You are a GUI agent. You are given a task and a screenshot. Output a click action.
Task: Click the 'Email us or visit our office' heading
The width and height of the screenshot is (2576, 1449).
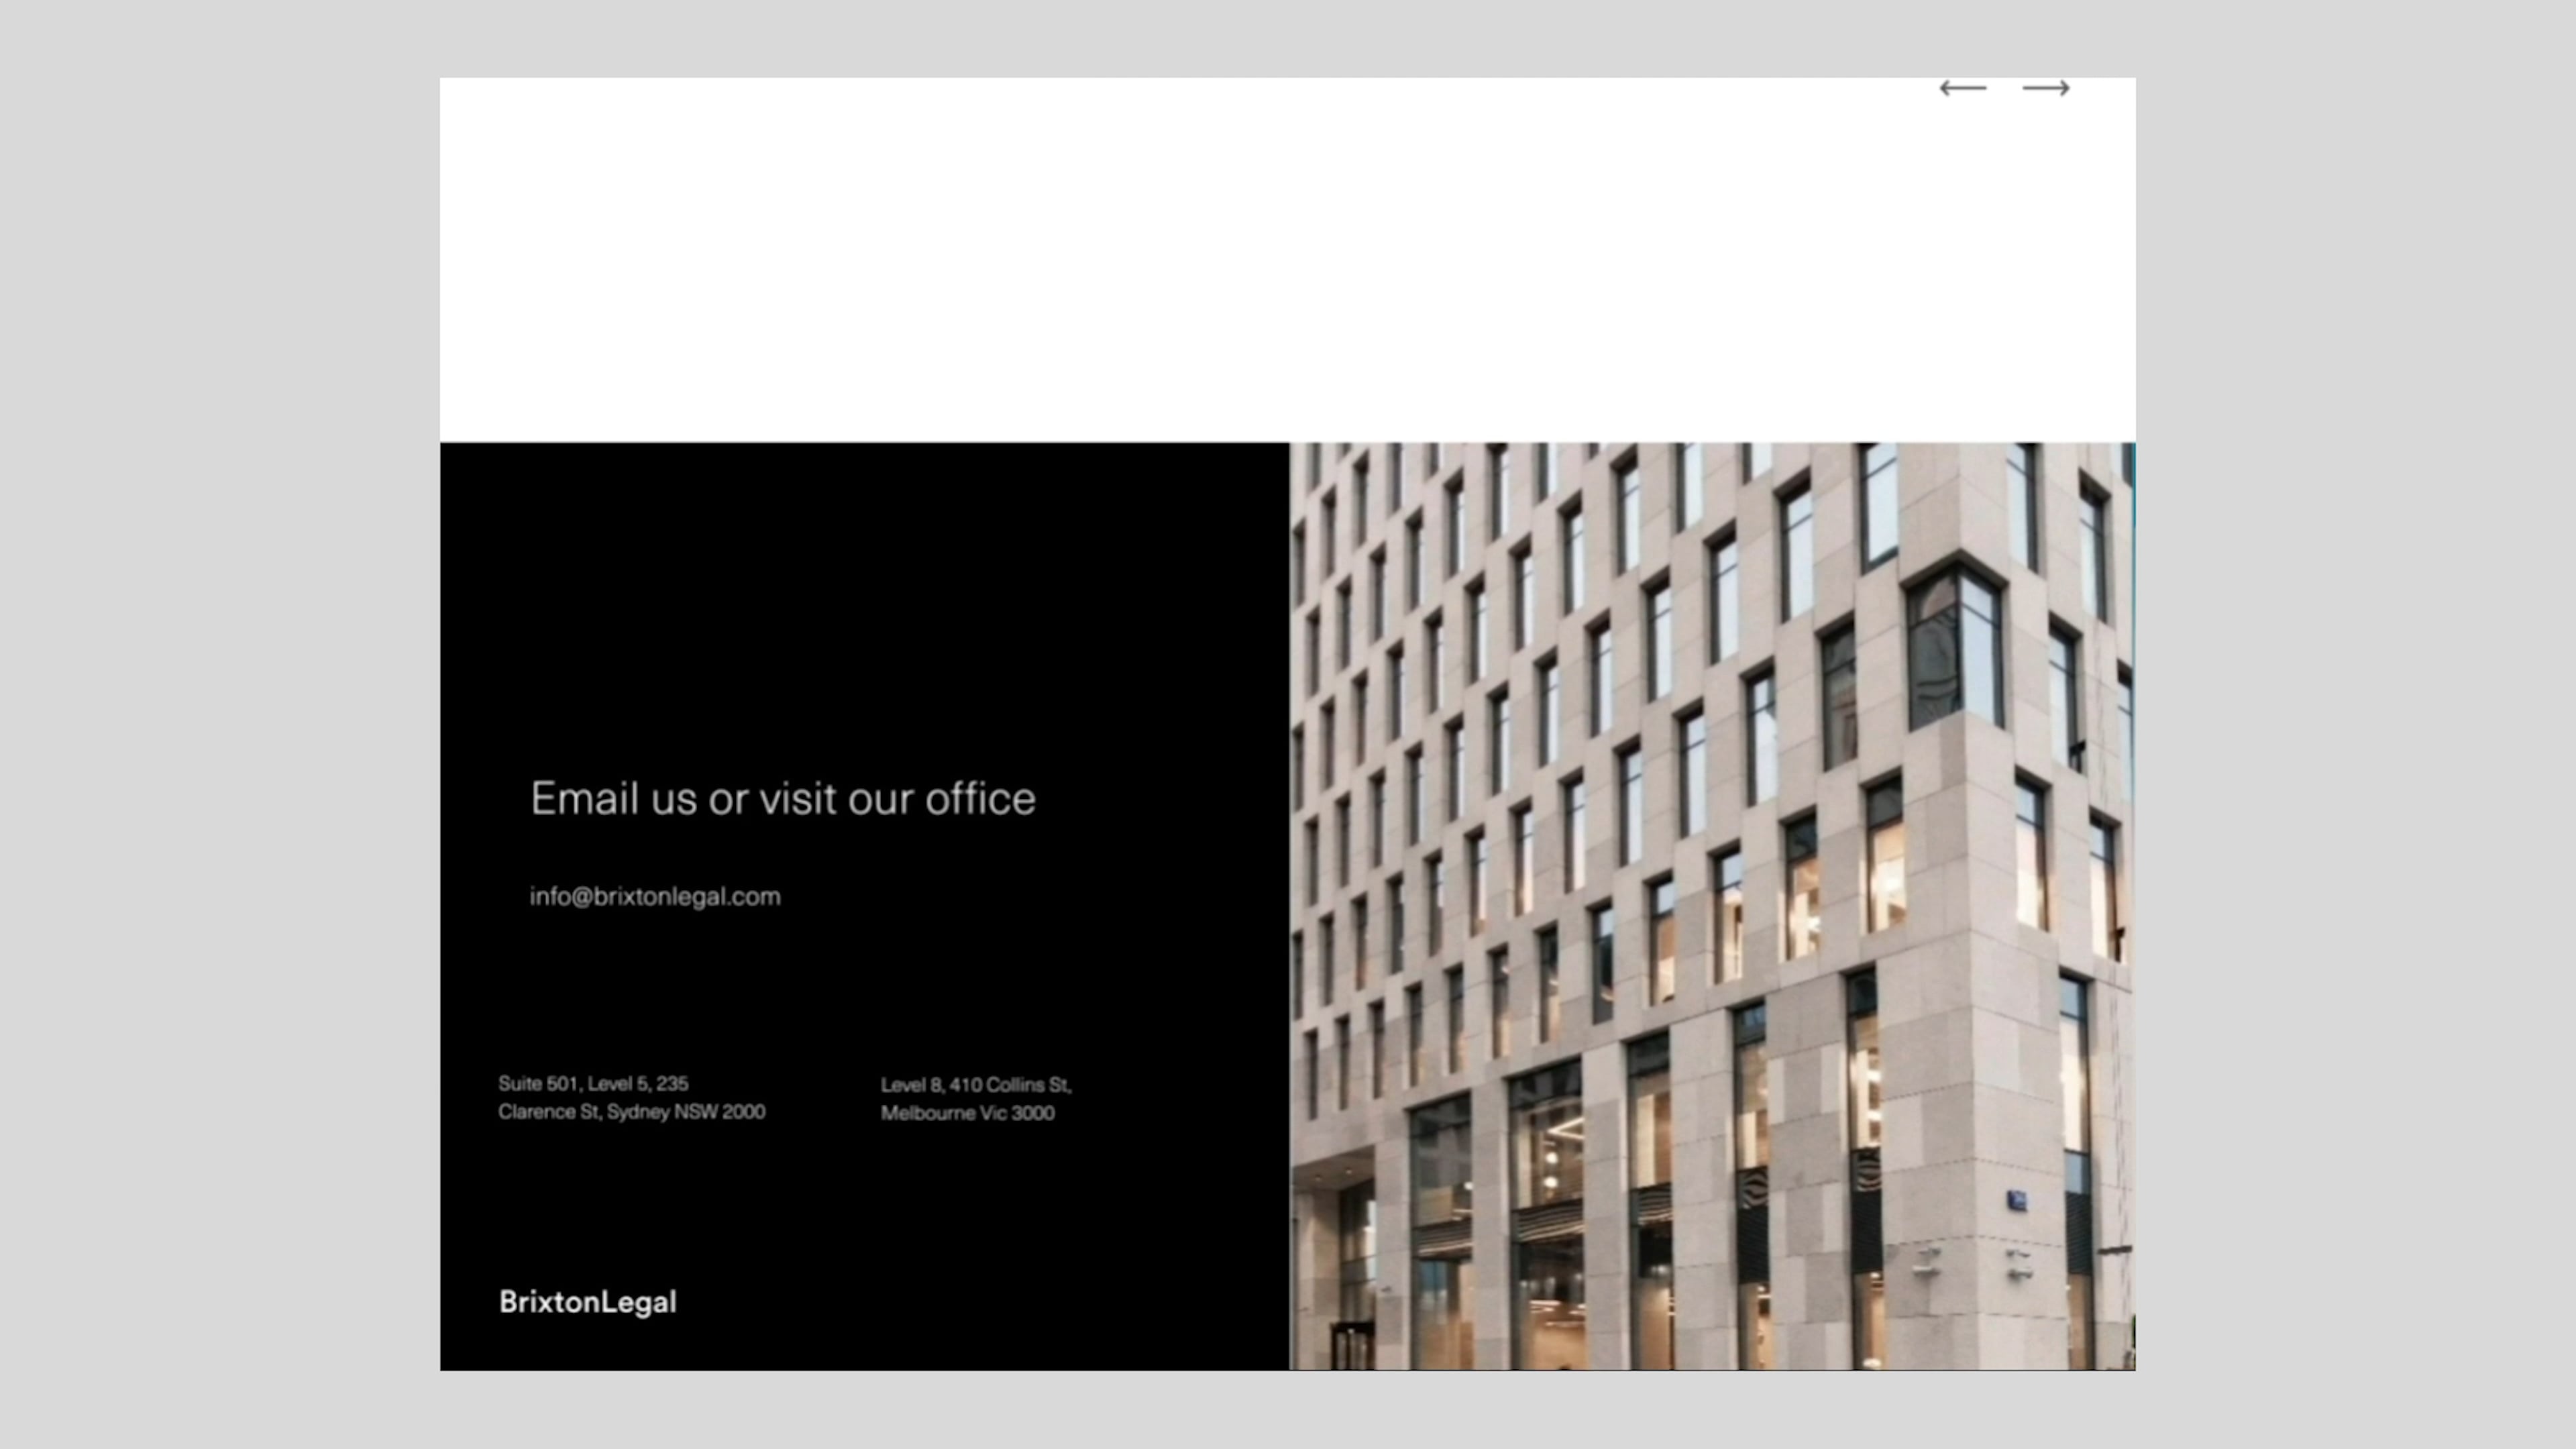point(783,799)
